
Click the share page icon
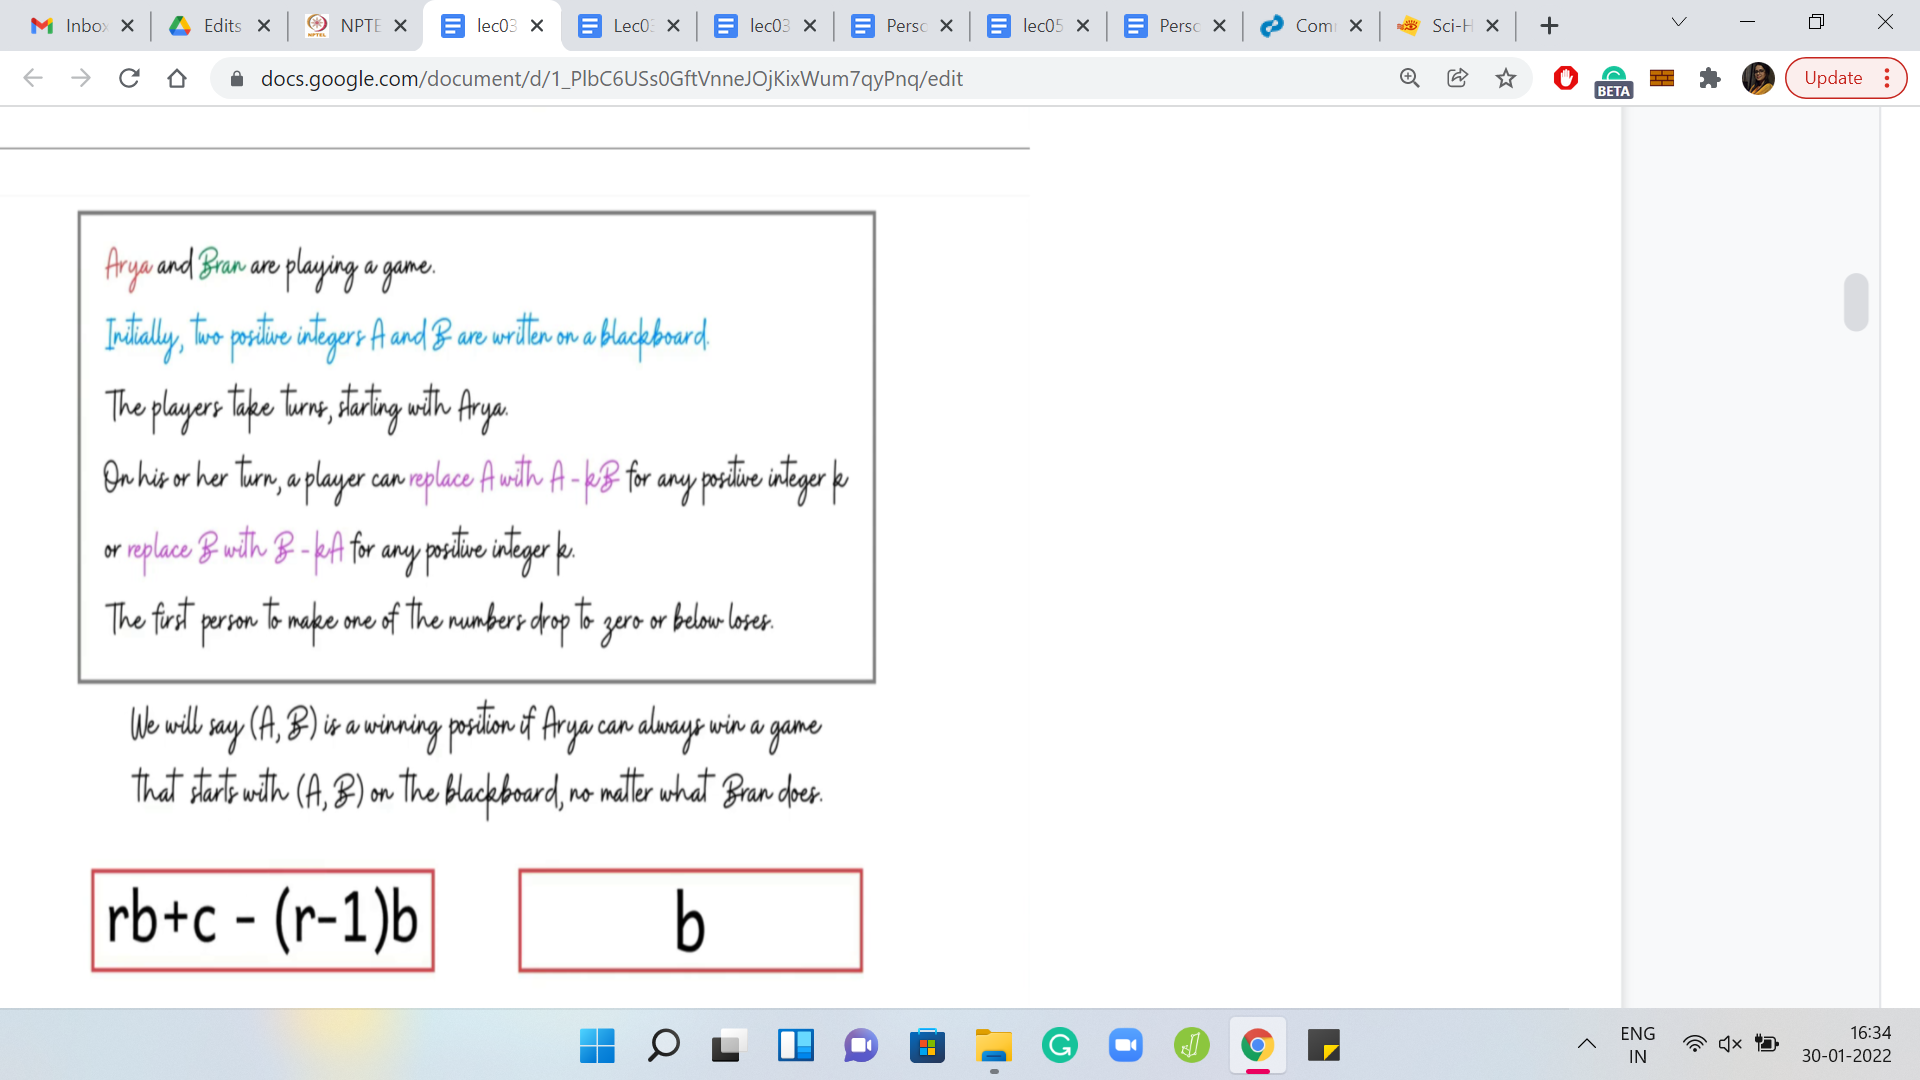1457,78
